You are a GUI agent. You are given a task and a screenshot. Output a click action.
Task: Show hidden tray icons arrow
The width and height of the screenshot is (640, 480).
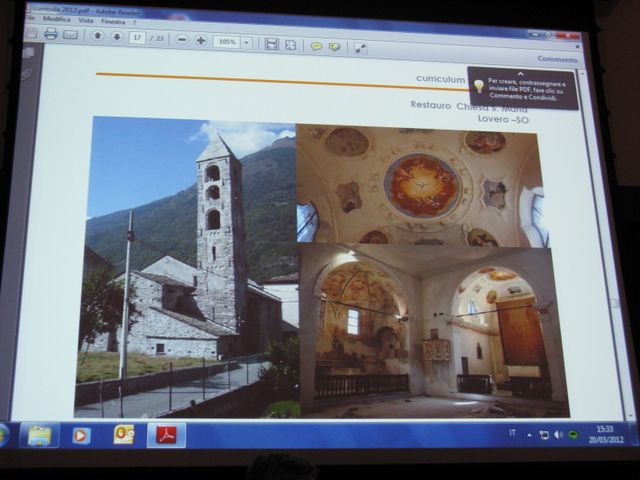(529, 435)
